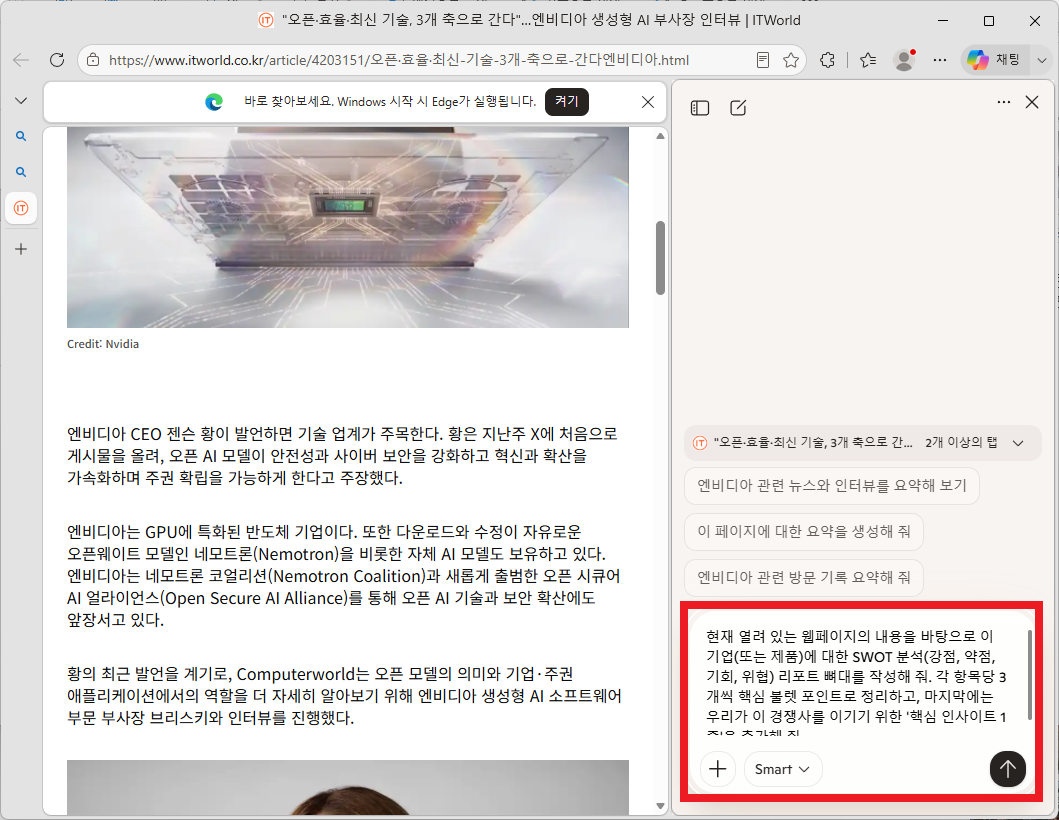Toggle the Copilot sidebar panel icon

click(x=700, y=108)
